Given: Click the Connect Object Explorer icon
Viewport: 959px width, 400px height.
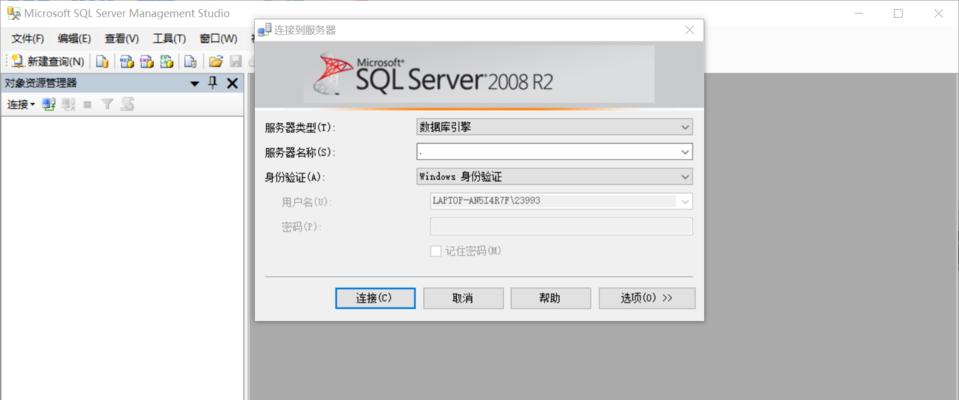Looking at the screenshot, I should point(49,105).
